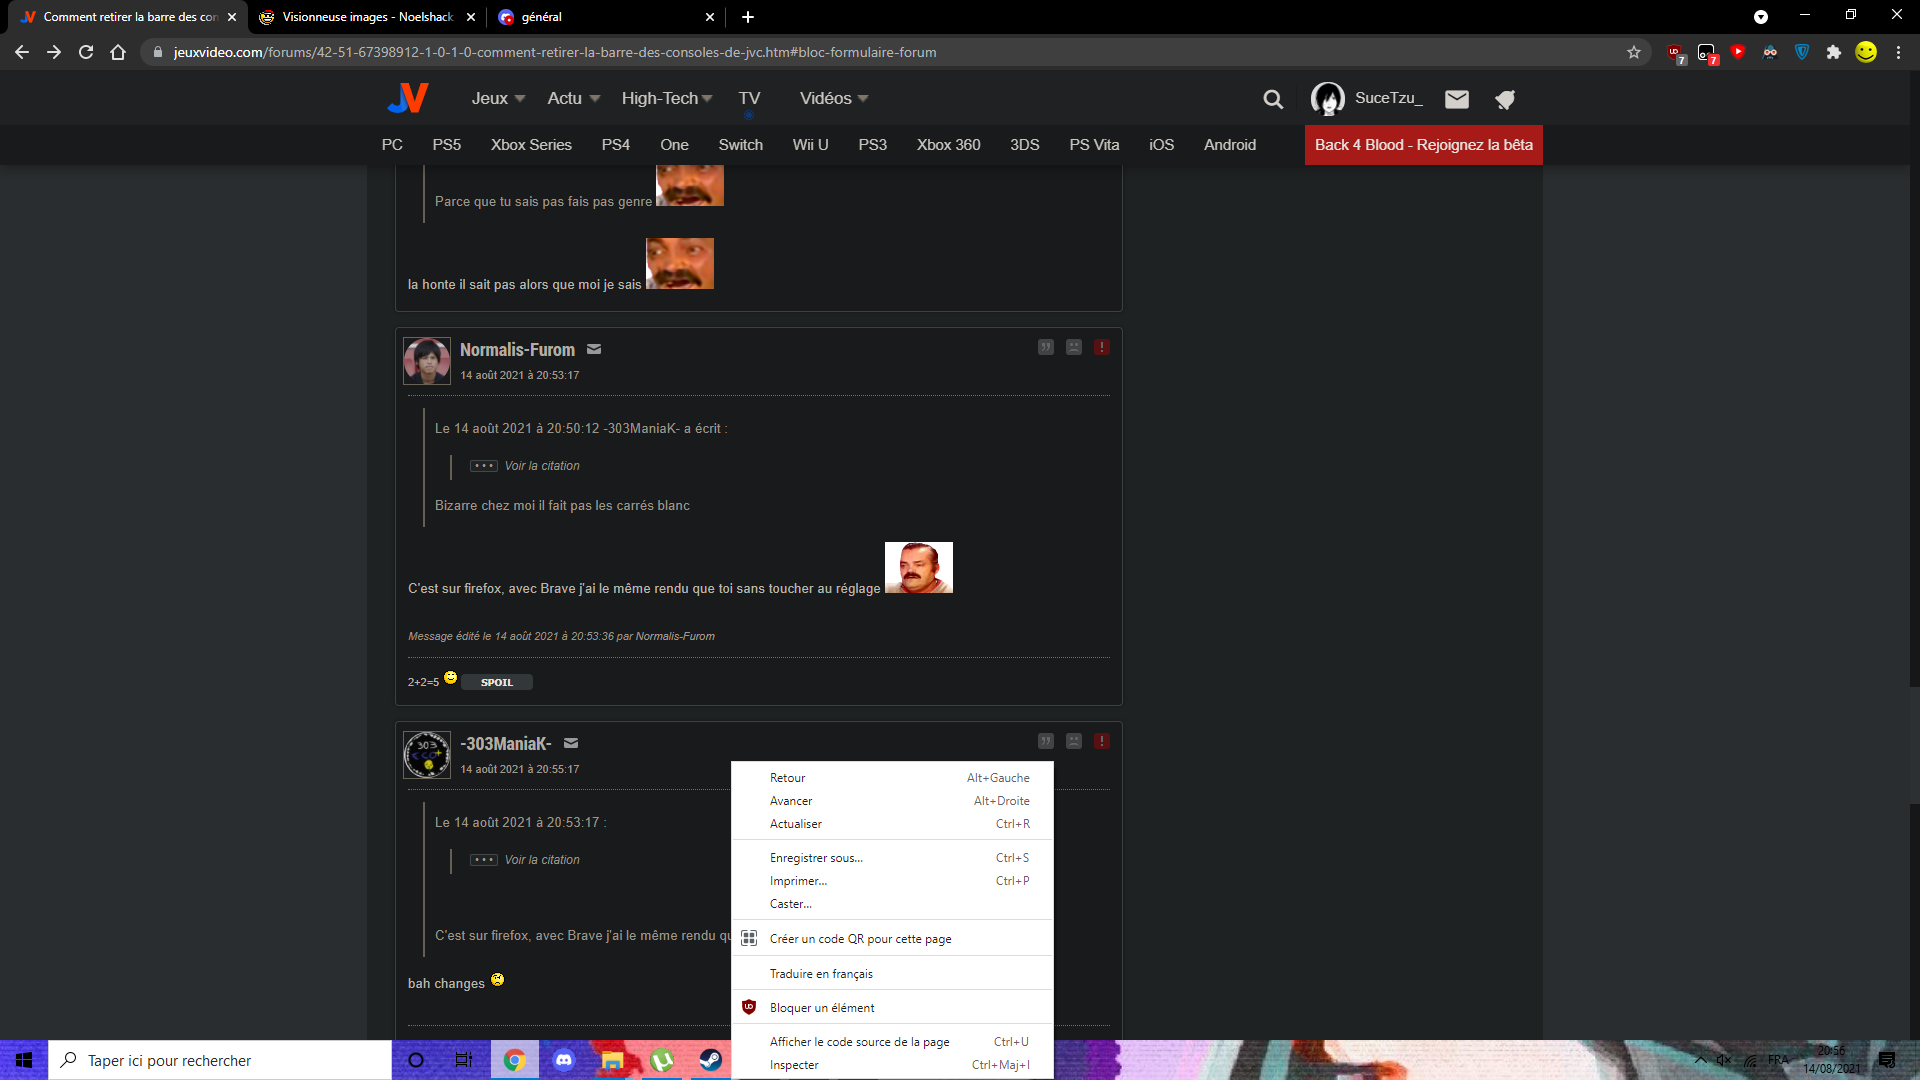
Task: Switch to the général browser tab
Action: (x=606, y=17)
